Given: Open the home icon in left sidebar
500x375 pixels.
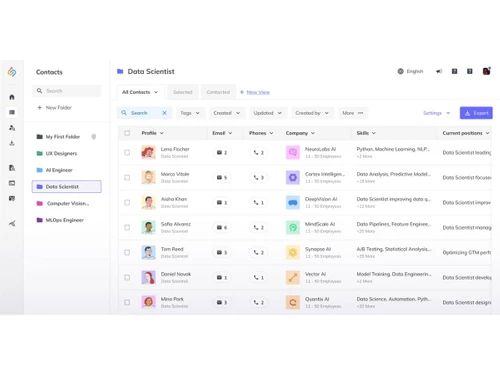Looking at the screenshot, I should pos(12,97).
